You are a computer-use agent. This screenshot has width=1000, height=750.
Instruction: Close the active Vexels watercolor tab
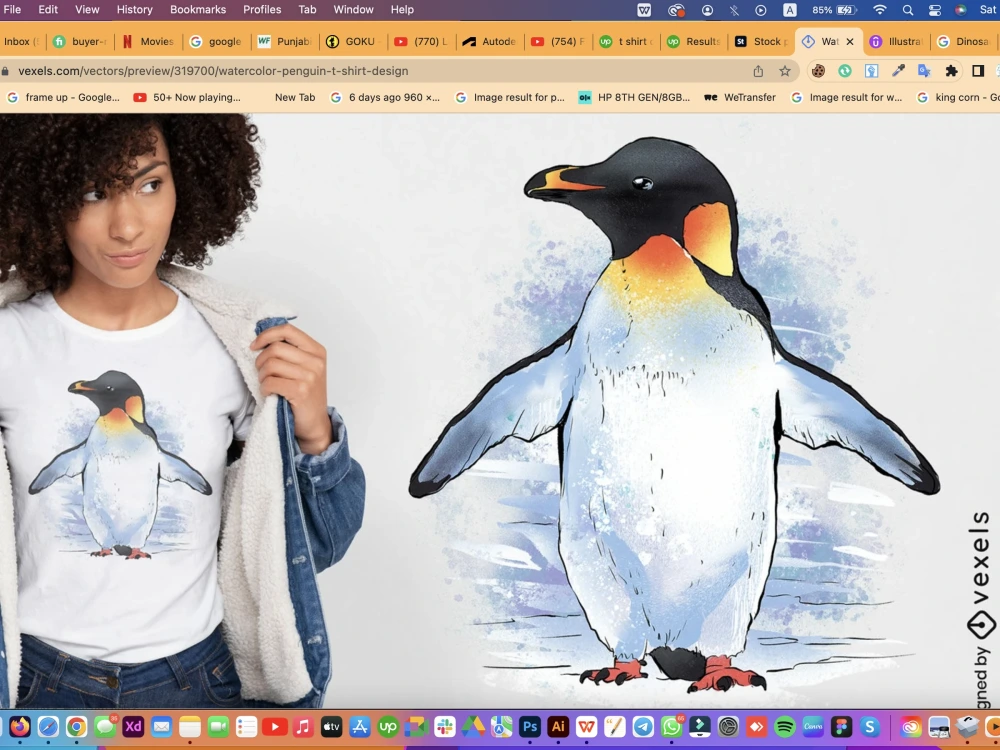tap(849, 41)
